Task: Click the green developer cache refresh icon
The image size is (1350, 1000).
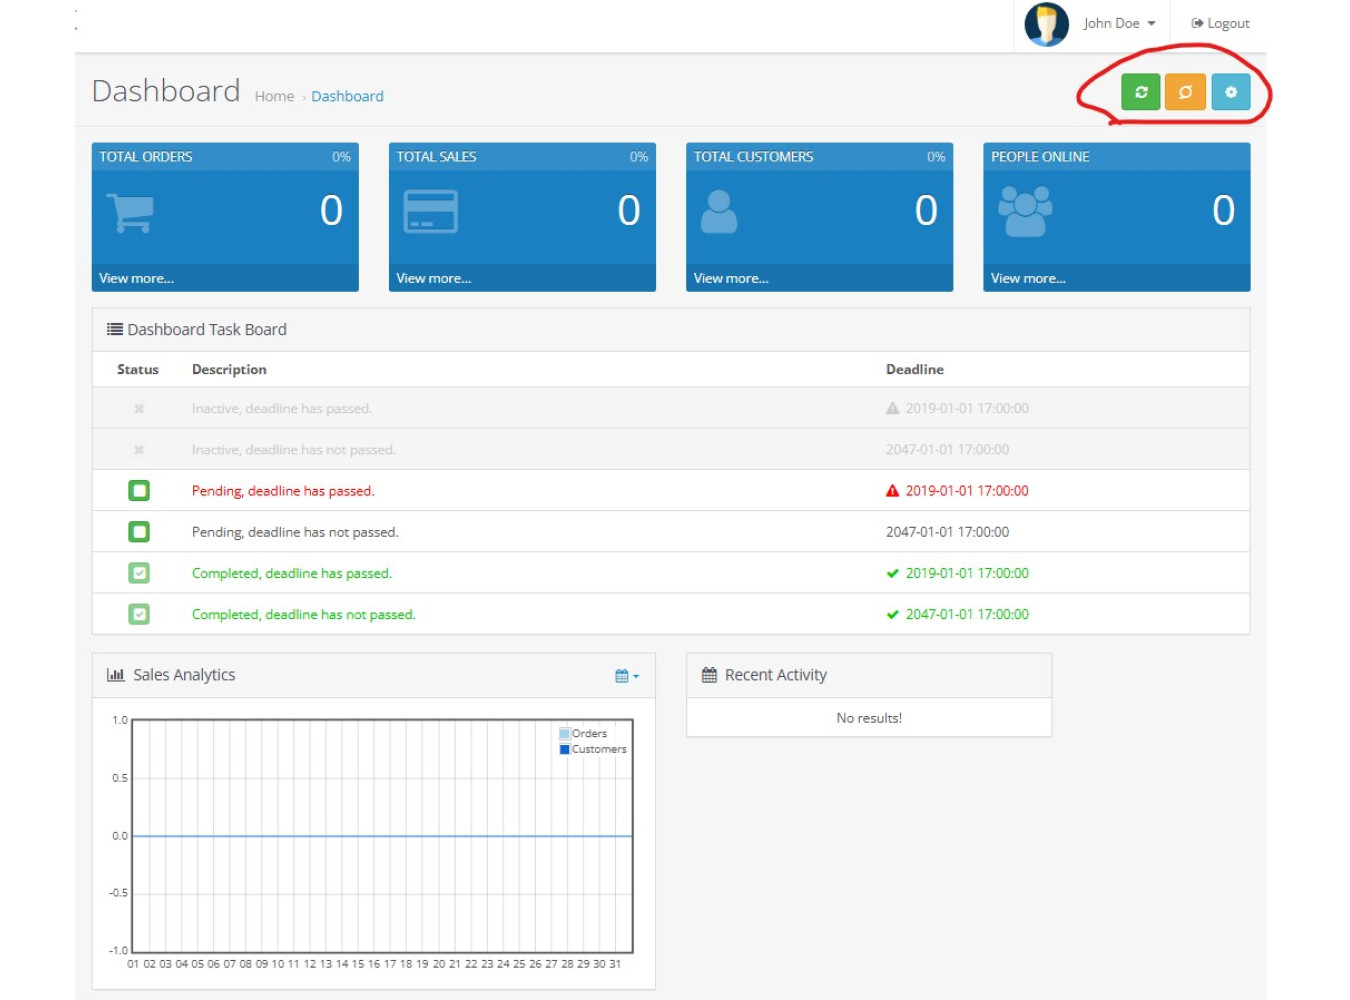Action: 1141,91
